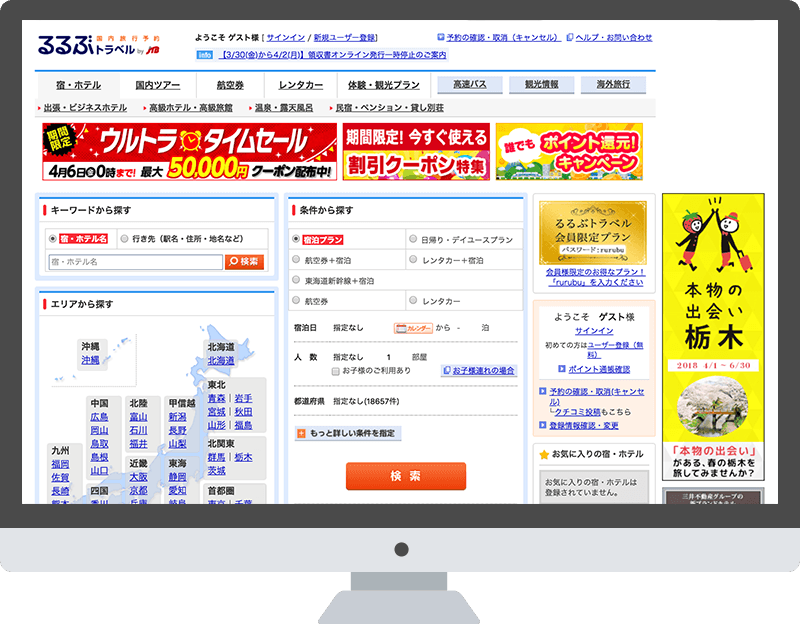
Task: Click the 宿・ホテル名 keyword input field
Action: (x=135, y=262)
